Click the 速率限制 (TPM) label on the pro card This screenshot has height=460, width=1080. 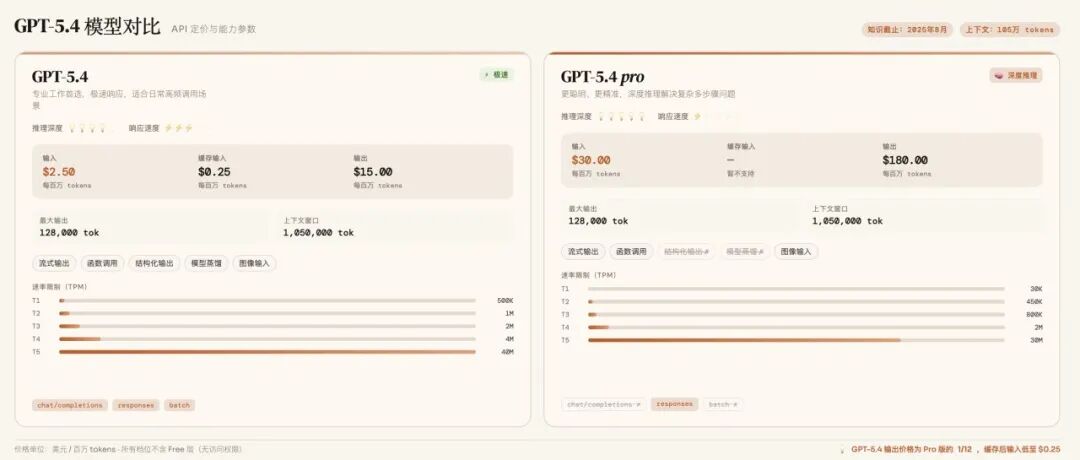pos(588,275)
